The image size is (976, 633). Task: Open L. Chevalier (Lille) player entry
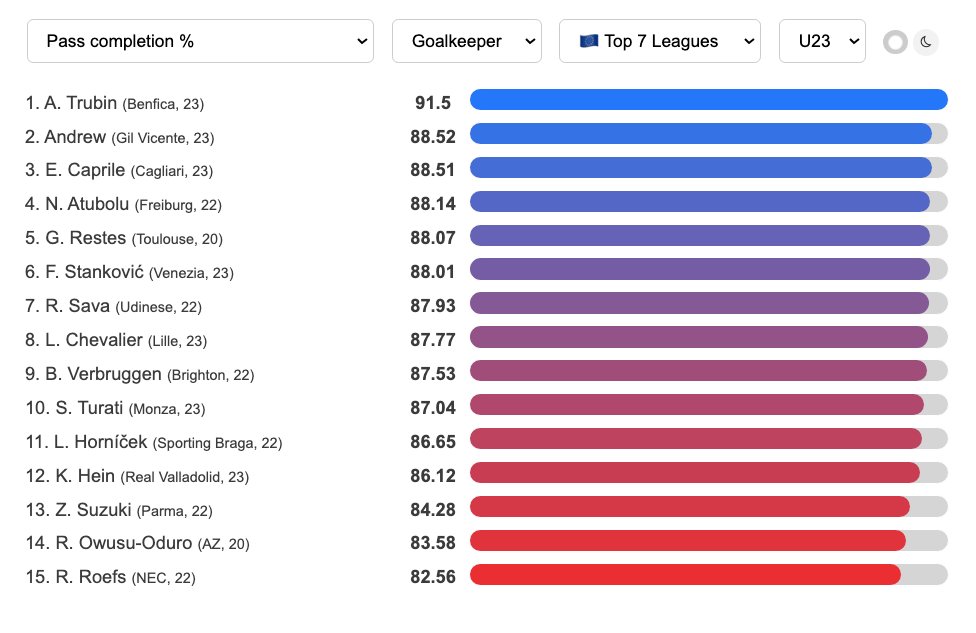[x=116, y=340]
